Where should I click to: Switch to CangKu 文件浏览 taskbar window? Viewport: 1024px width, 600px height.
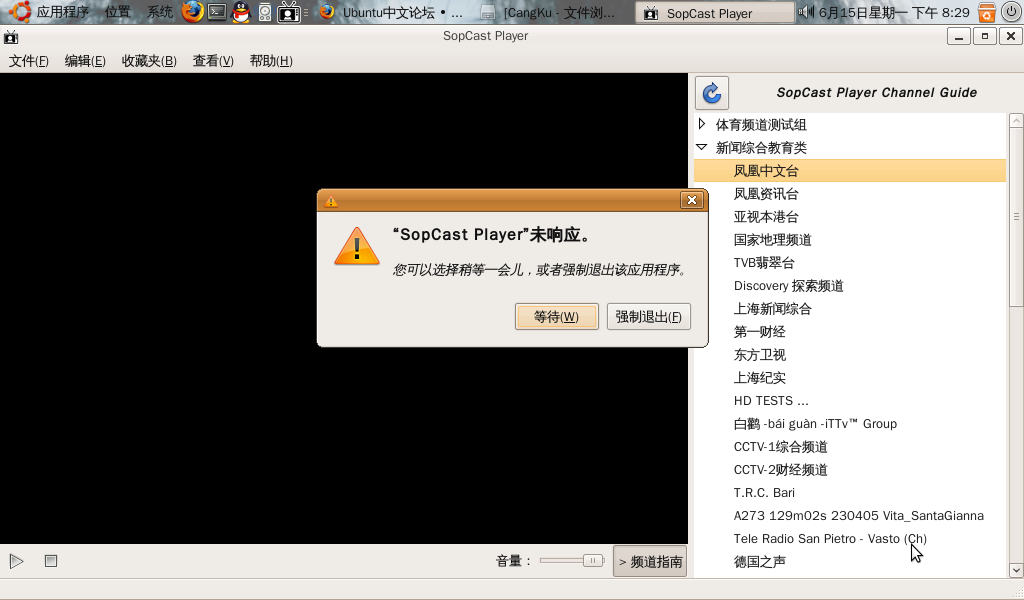coord(551,12)
